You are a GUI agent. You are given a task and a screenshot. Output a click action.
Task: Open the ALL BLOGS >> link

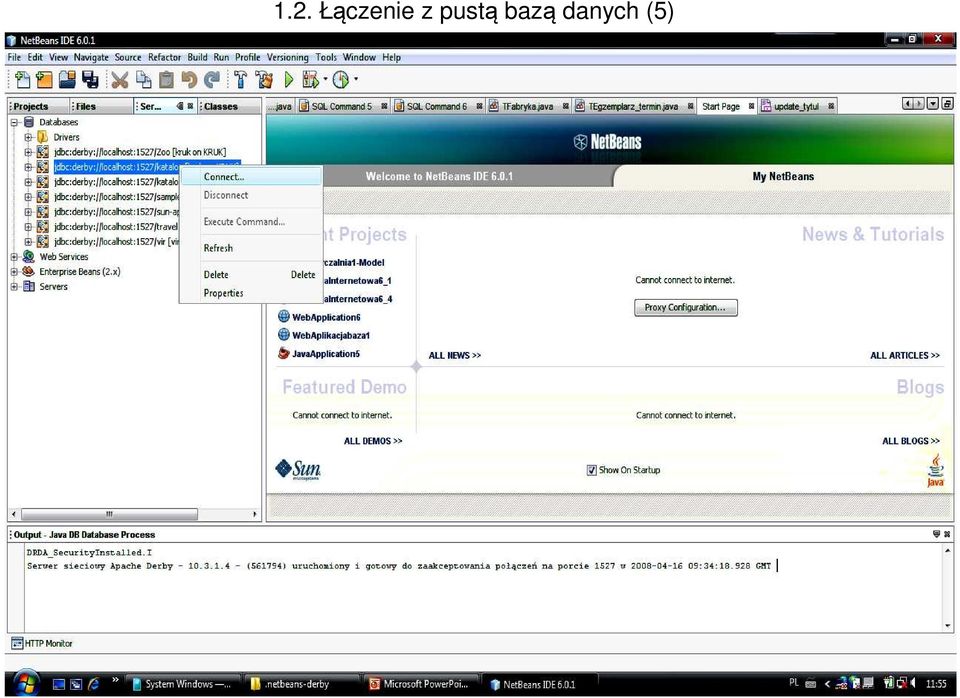(910, 441)
